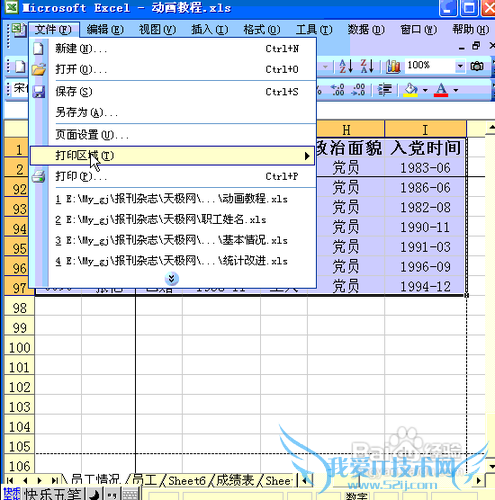
Task: Click the camera icon in toolbar
Action: click(x=477, y=66)
